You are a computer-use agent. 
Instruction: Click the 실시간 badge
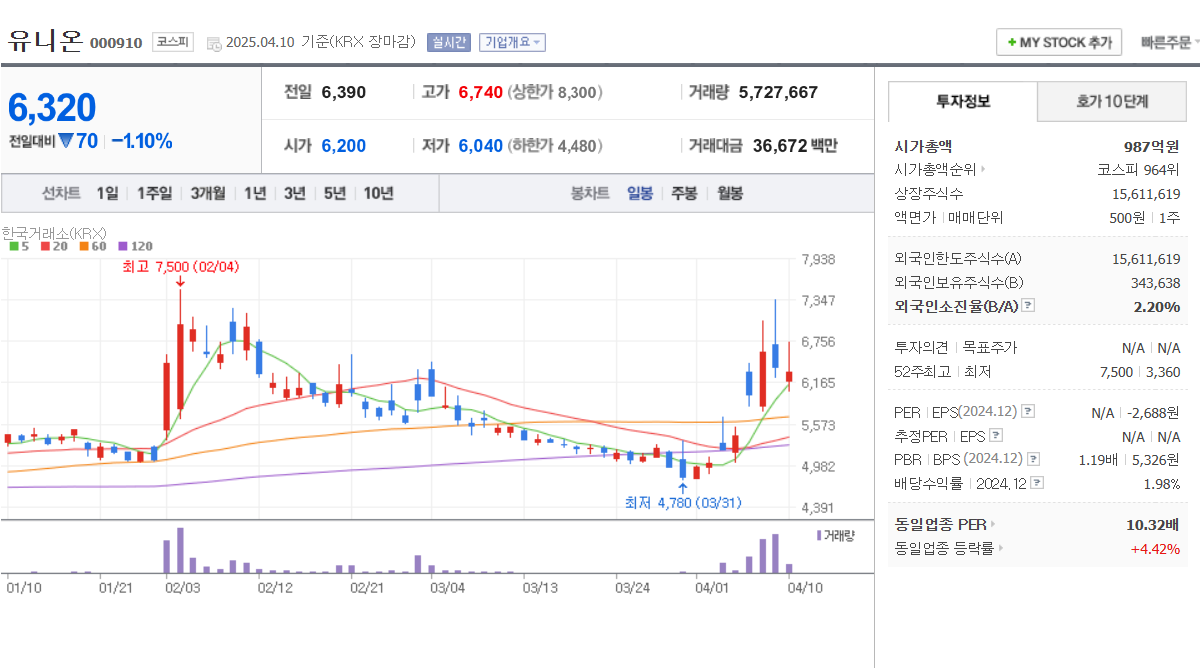point(448,42)
